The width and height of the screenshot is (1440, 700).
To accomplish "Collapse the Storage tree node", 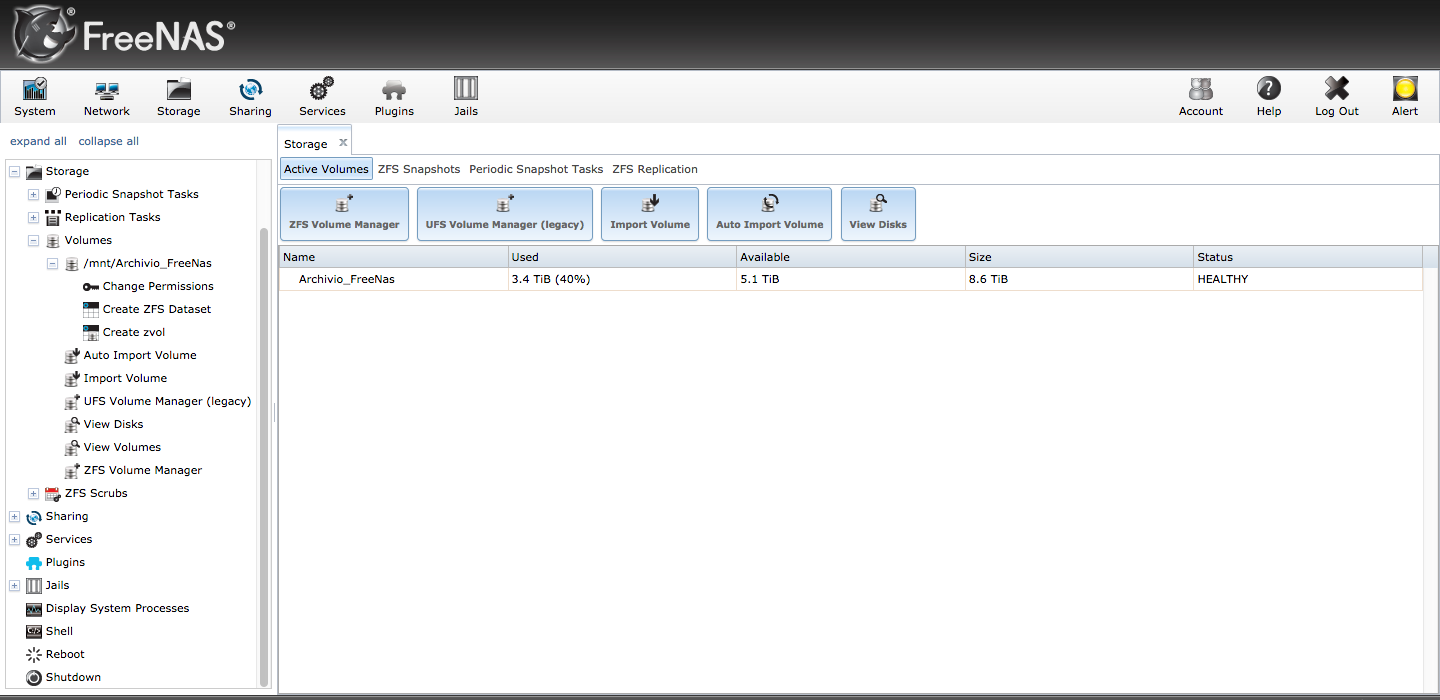I will (14, 171).
